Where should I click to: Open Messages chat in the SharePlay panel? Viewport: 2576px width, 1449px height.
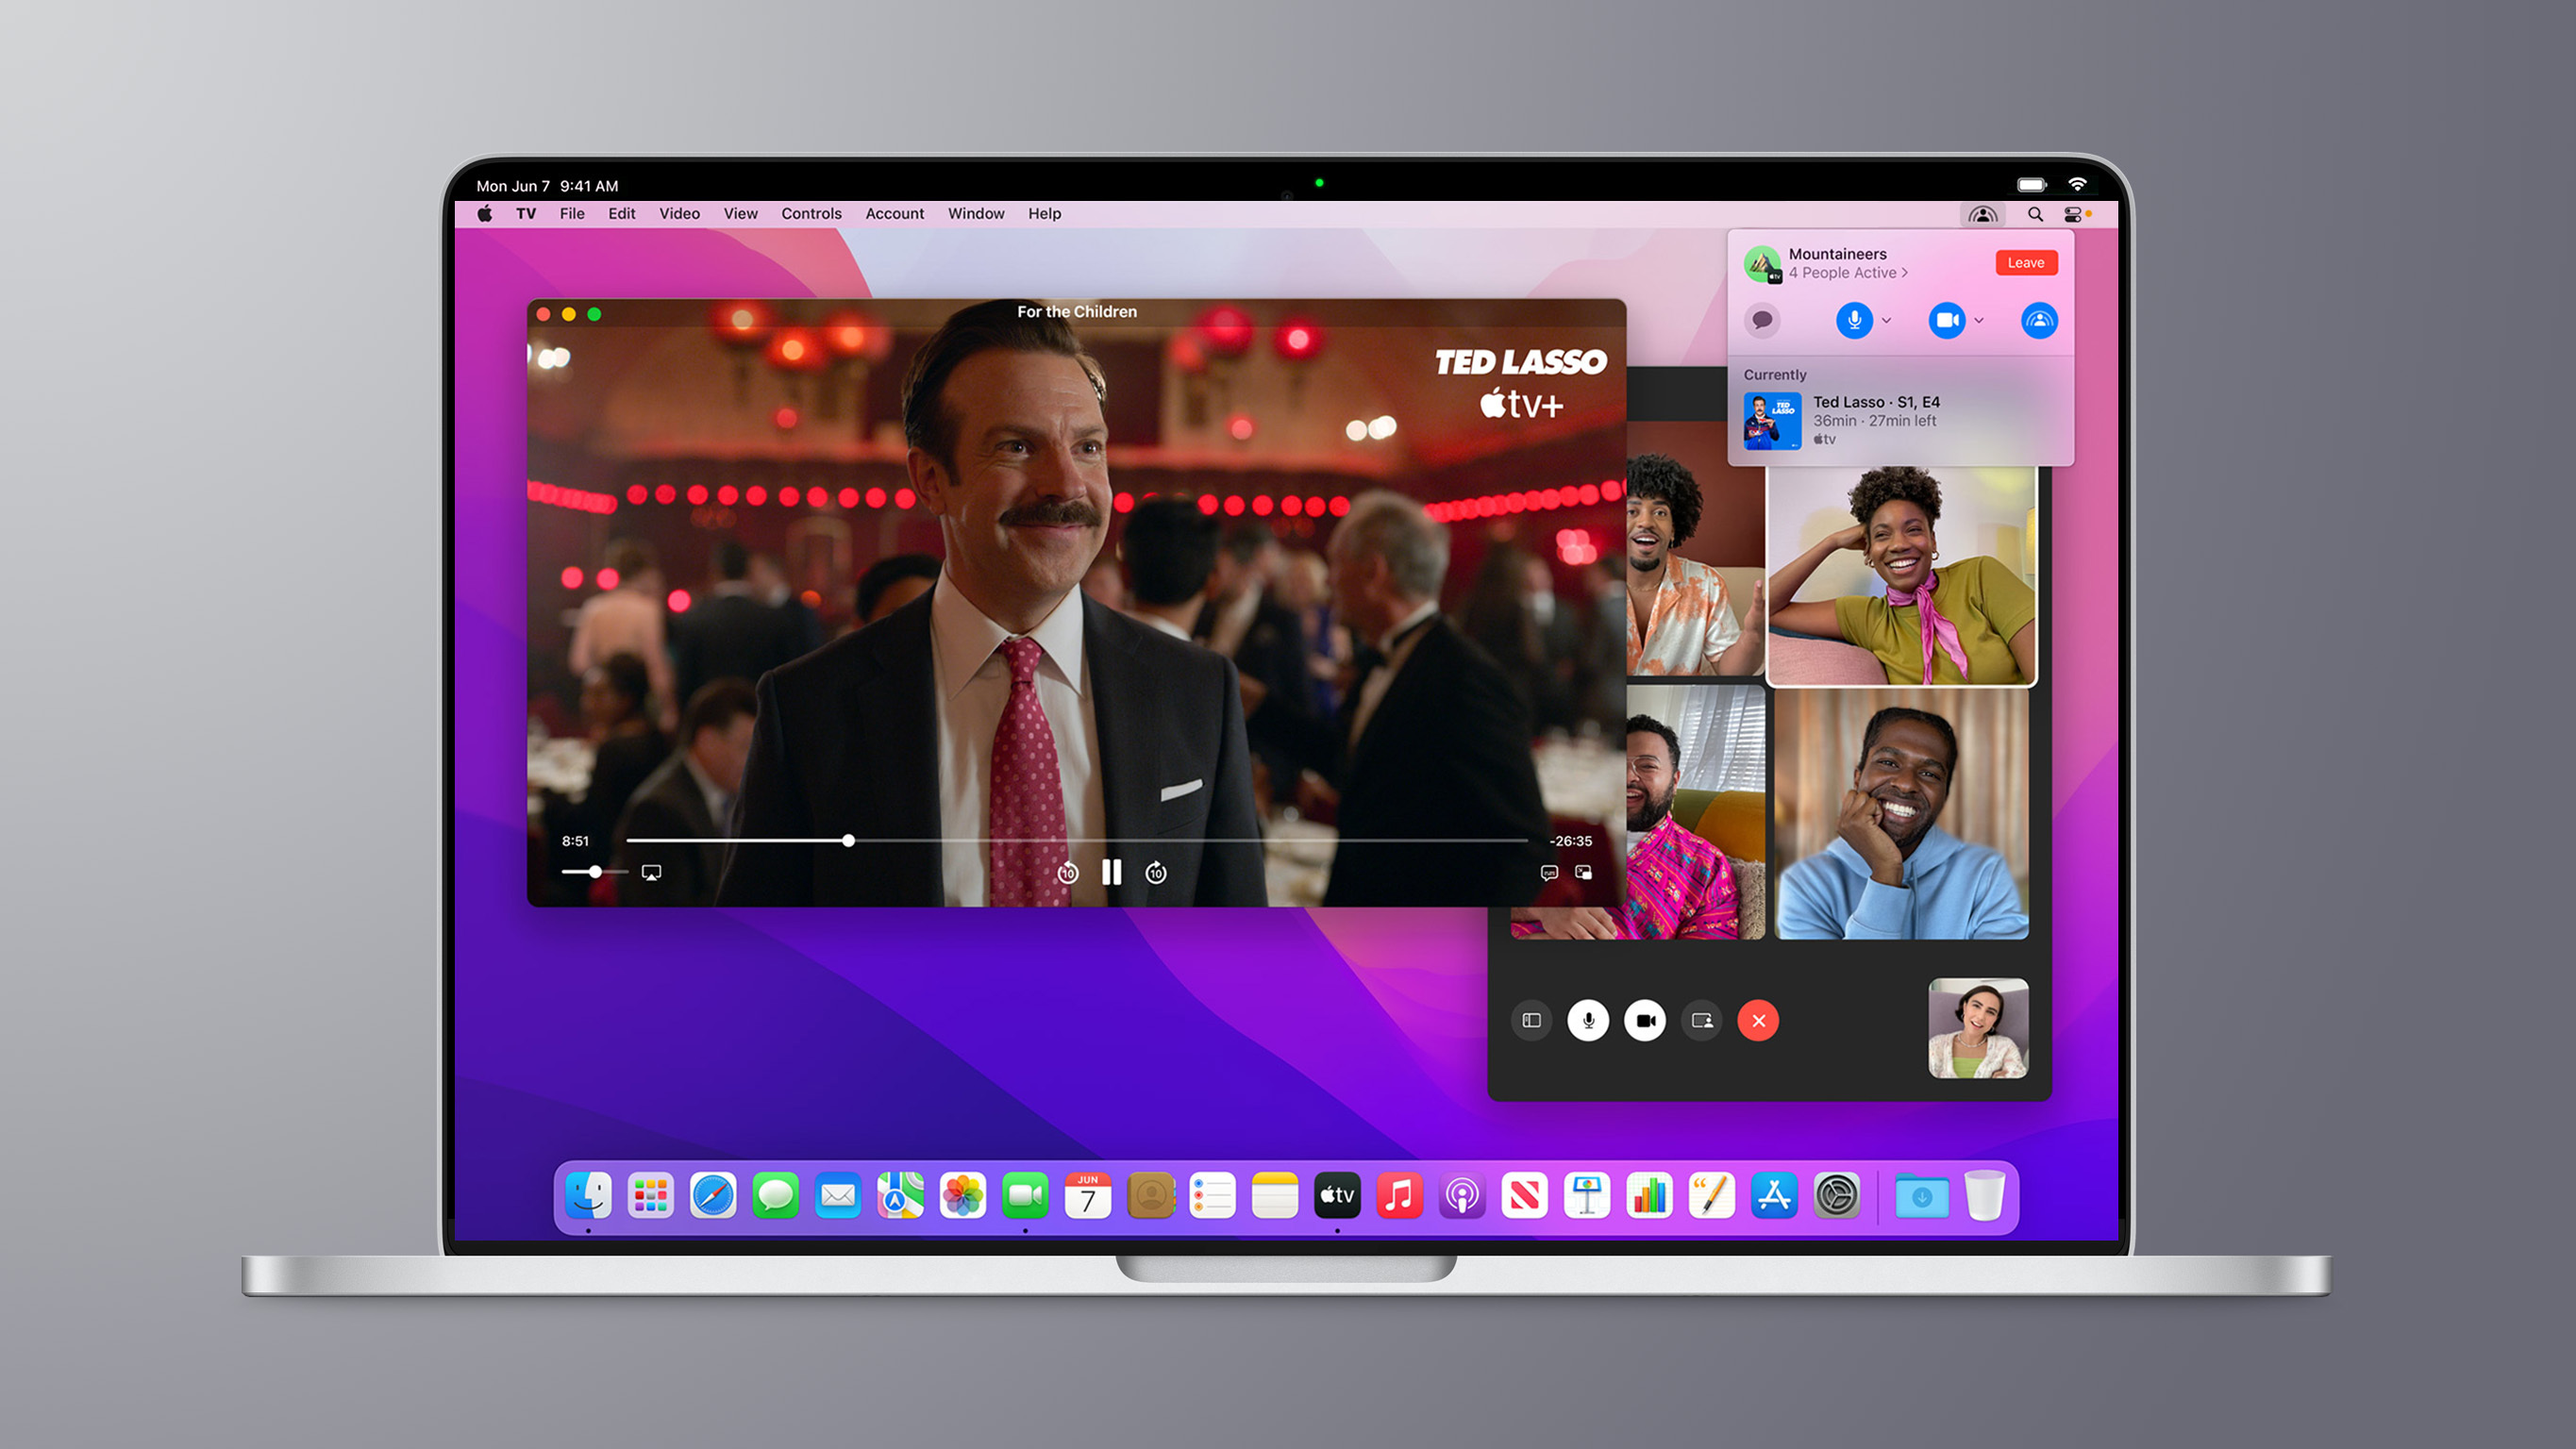1762,320
